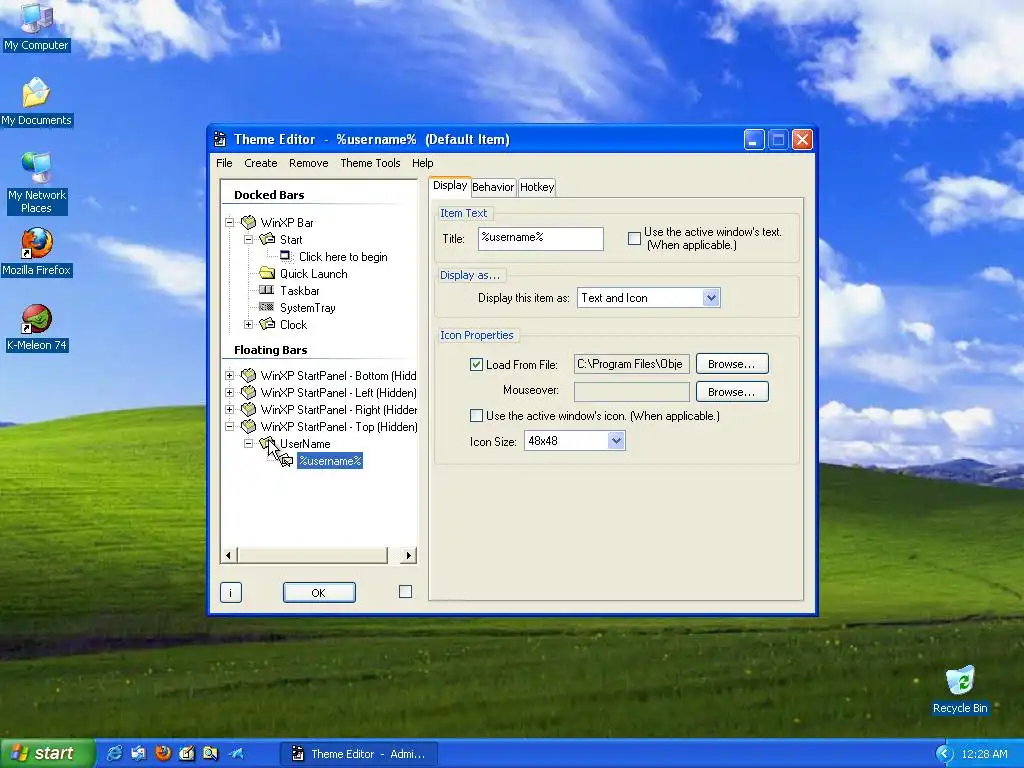Image resolution: width=1024 pixels, height=768 pixels.
Task: Click the Mouseover path field
Action: click(632, 392)
